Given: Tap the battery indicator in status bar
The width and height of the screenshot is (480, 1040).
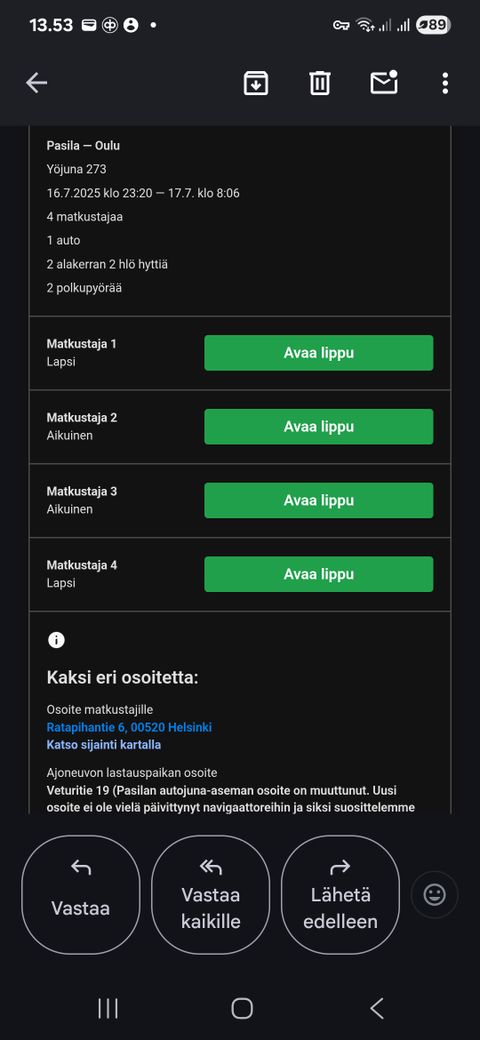Looking at the screenshot, I should [434, 25].
